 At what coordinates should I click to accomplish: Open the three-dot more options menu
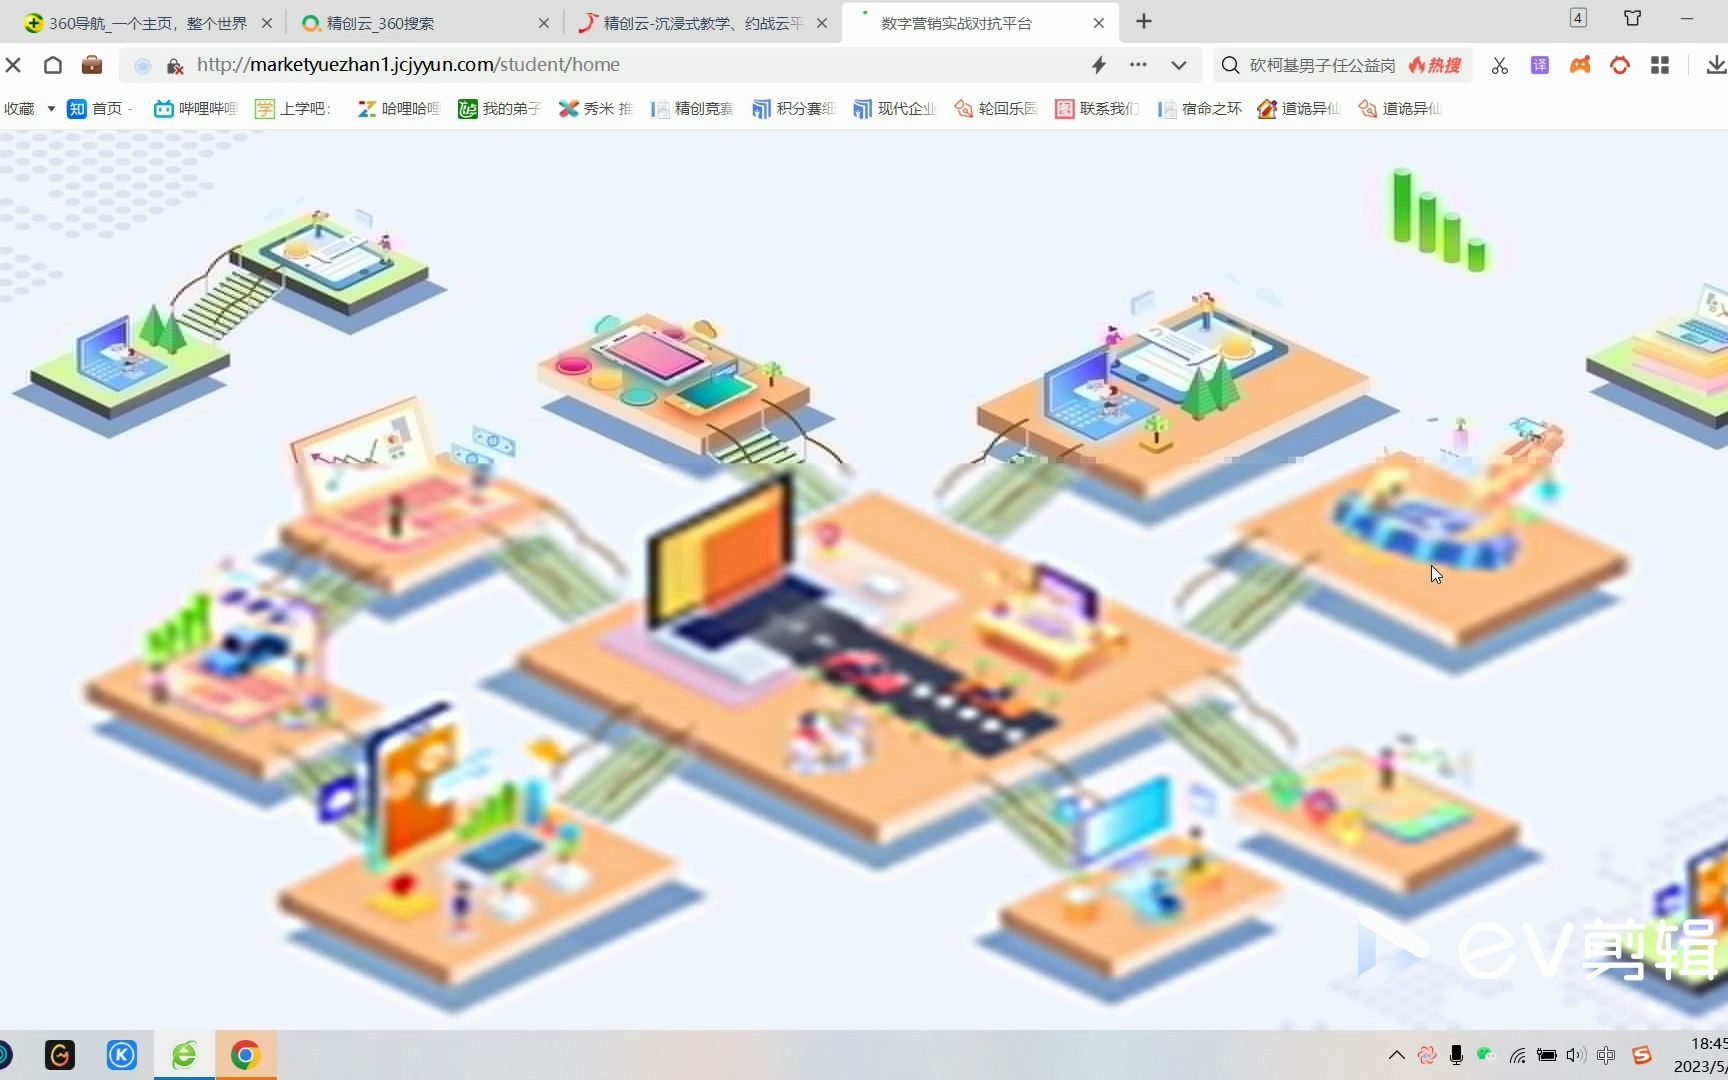[x=1138, y=64]
